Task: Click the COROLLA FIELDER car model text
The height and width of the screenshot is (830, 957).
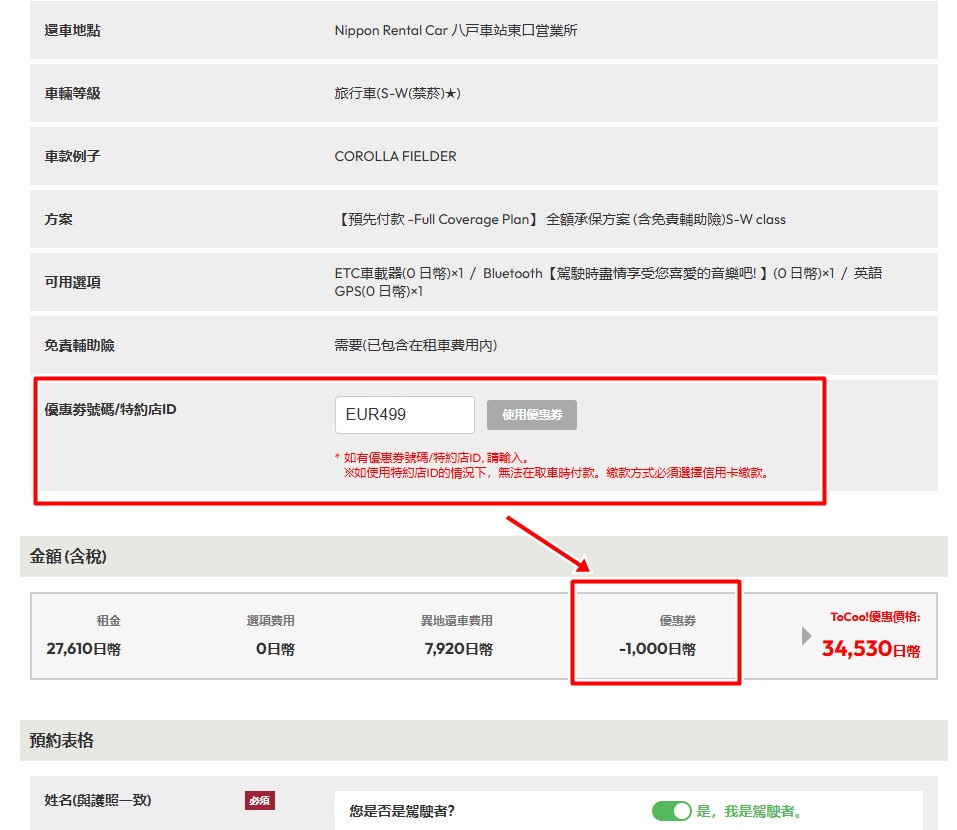Action: (x=395, y=156)
